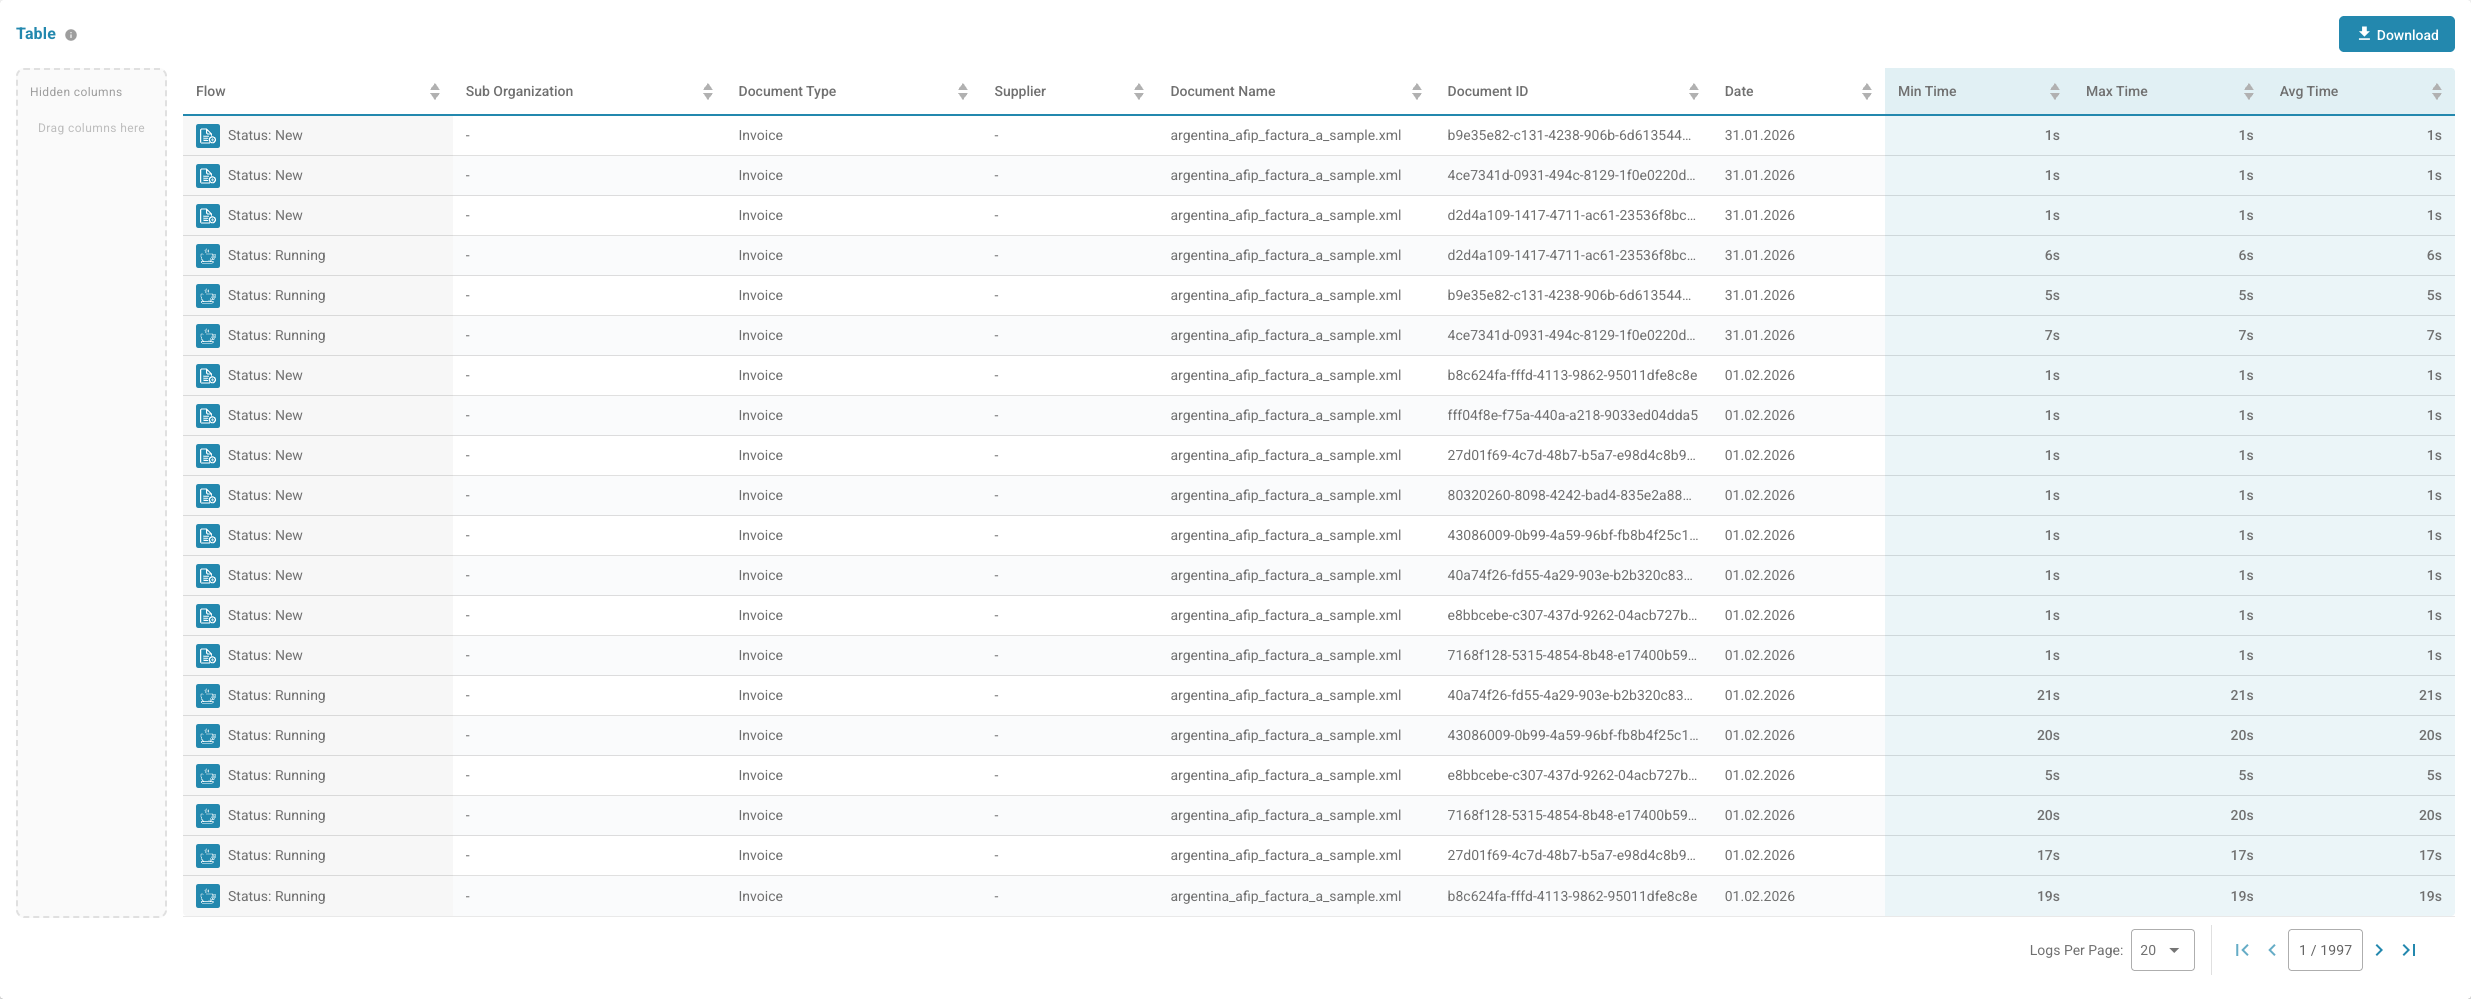Download the table data
Image resolution: width=2471 pixels, height=999 pixels.
coord(2396,34)
